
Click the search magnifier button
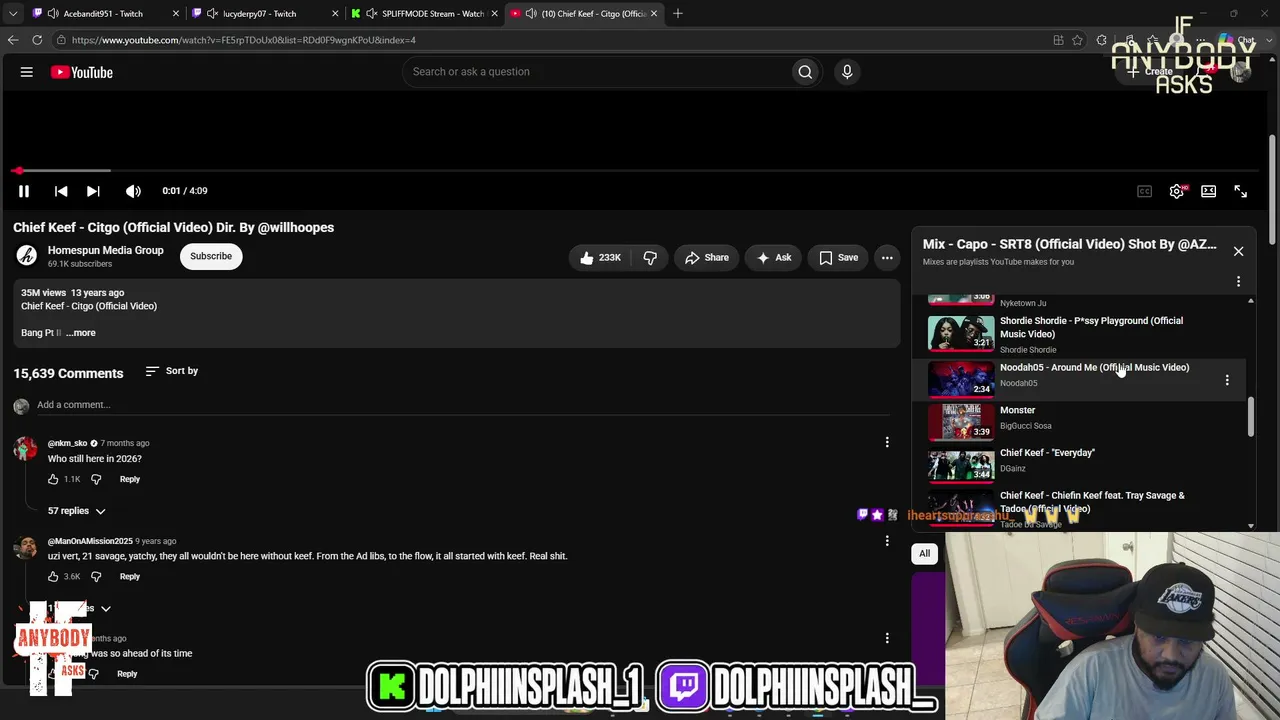(805, 72)
